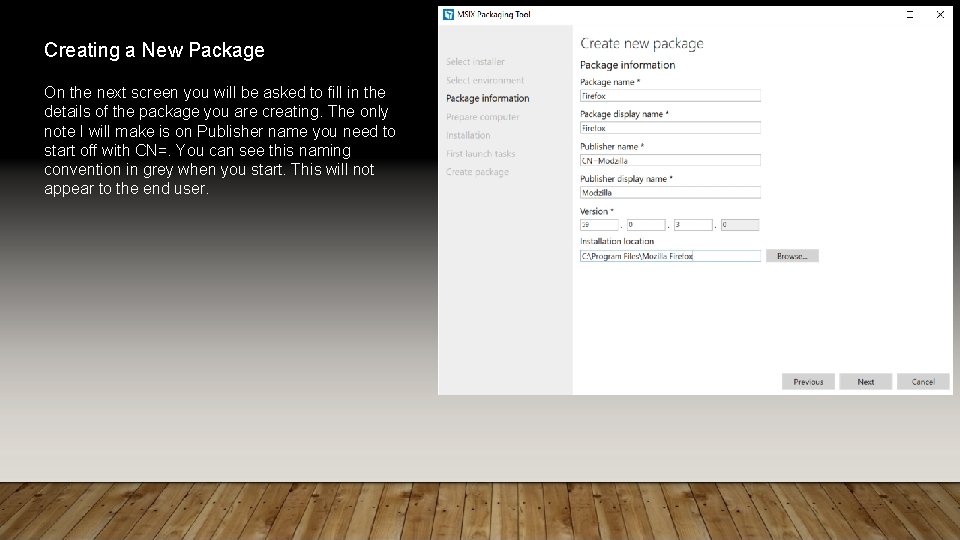
Task: Click the 'Publisher display name *' label
Action: (626, 179)
